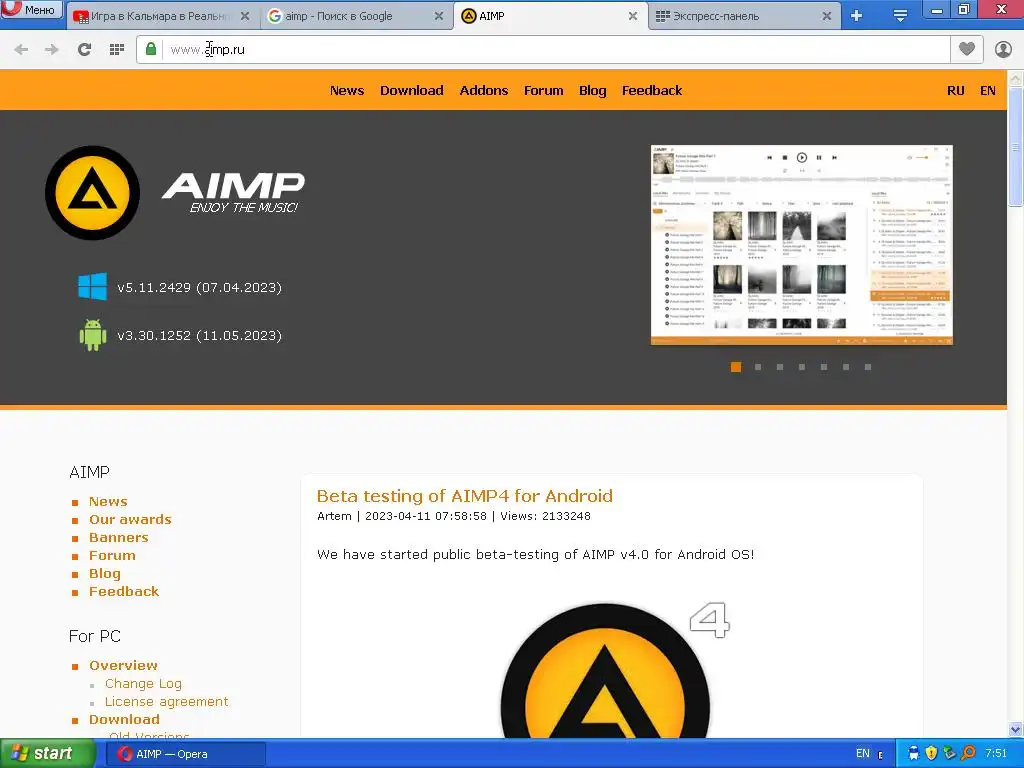Open the tab list menu icon
The width and height of the screenshot is (1024, 768).
click(x=901, y=16)
